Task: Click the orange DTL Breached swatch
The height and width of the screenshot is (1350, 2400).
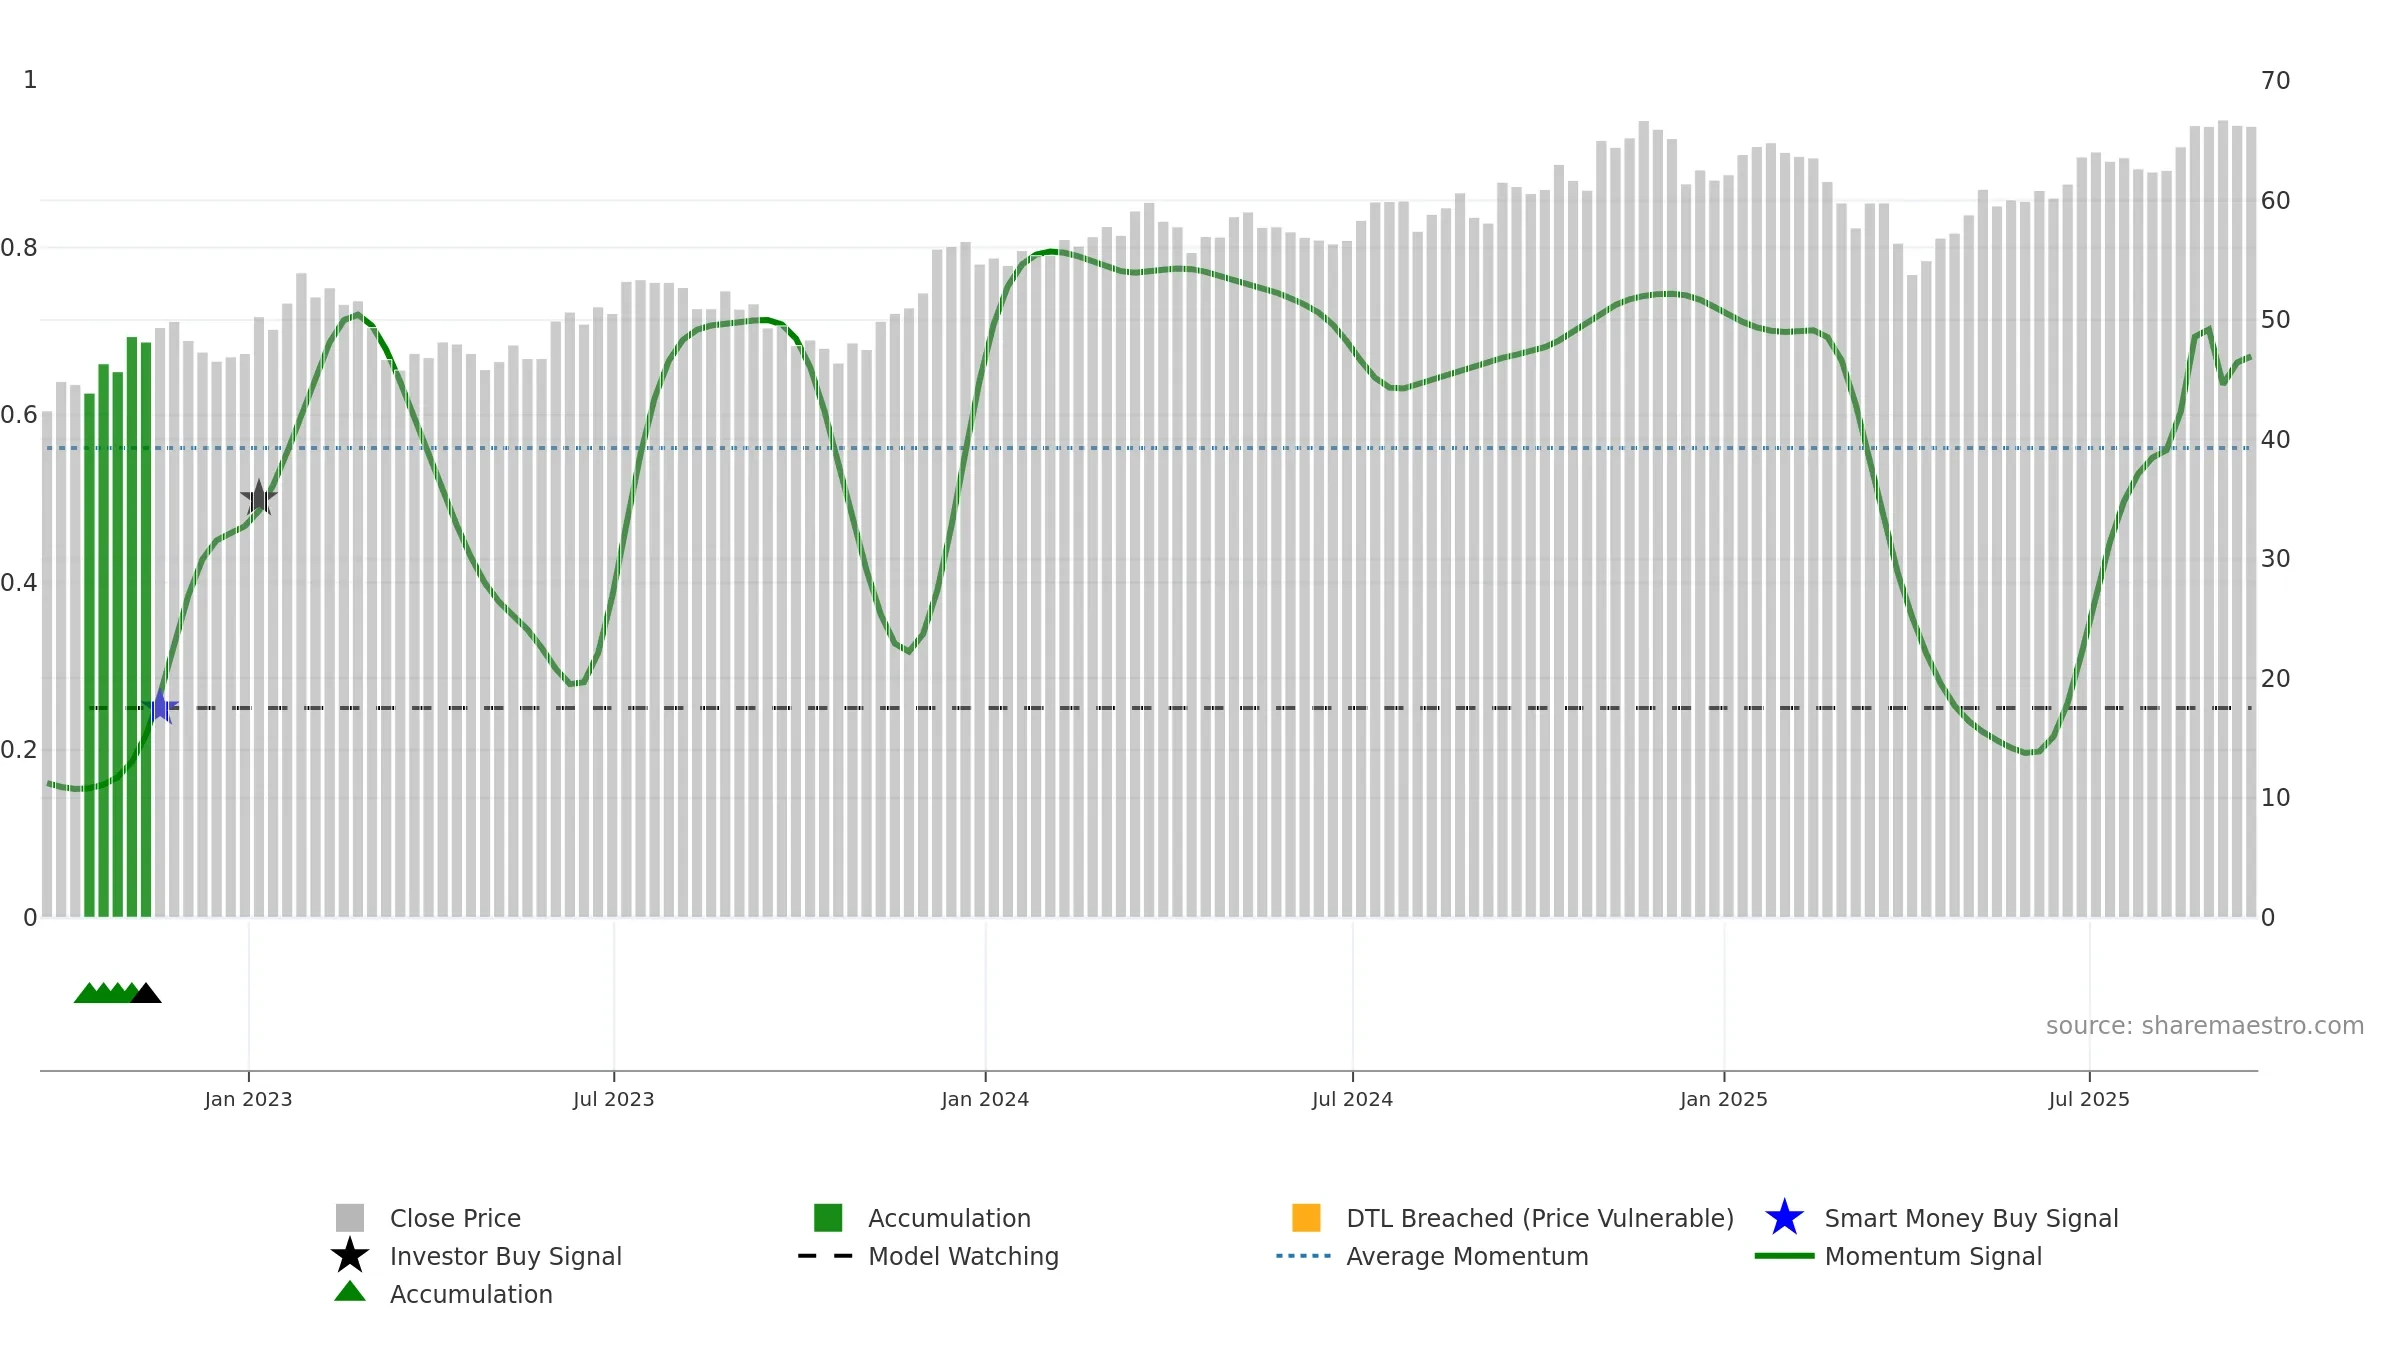Action: tap(1306, 1218)
